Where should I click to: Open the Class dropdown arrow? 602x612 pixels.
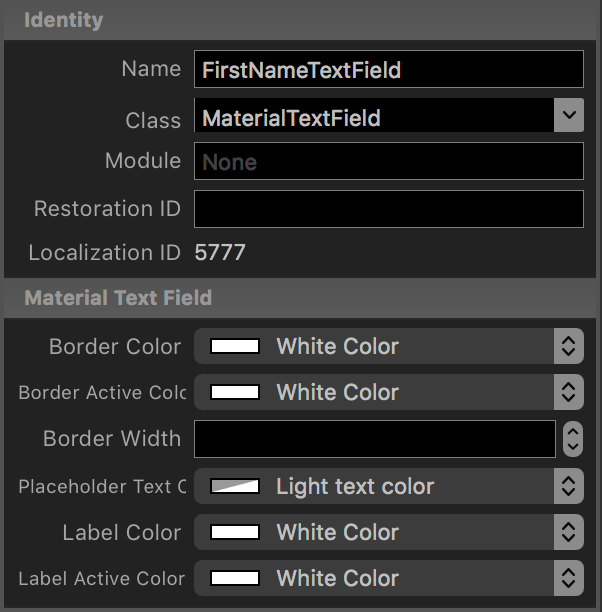[569, 116]
